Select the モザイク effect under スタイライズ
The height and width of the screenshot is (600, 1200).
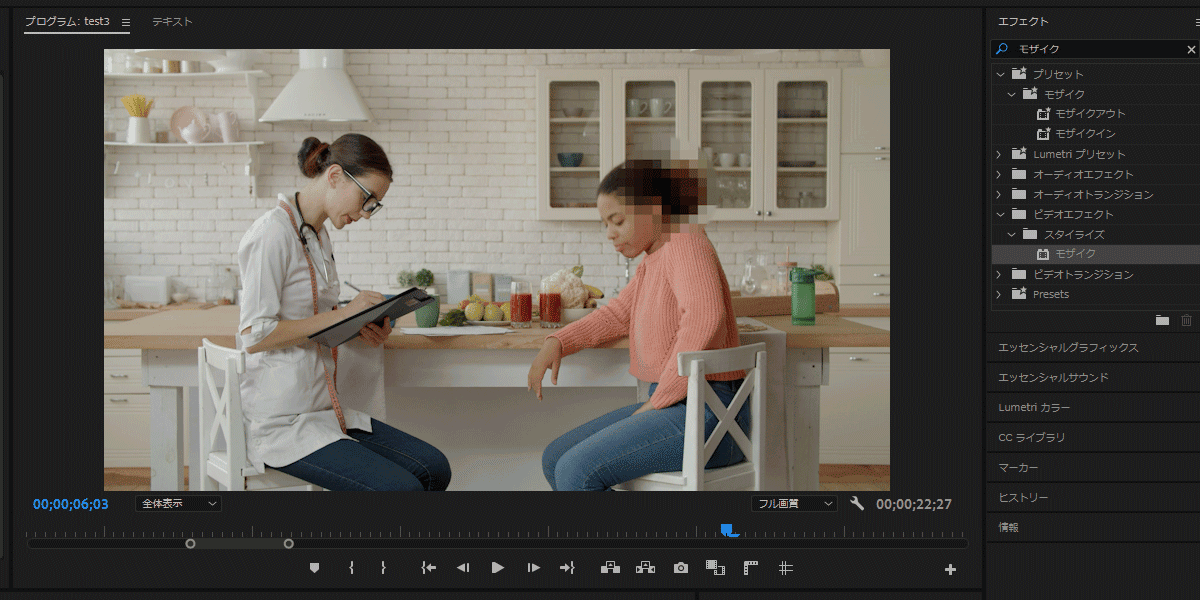(1075, 254)
